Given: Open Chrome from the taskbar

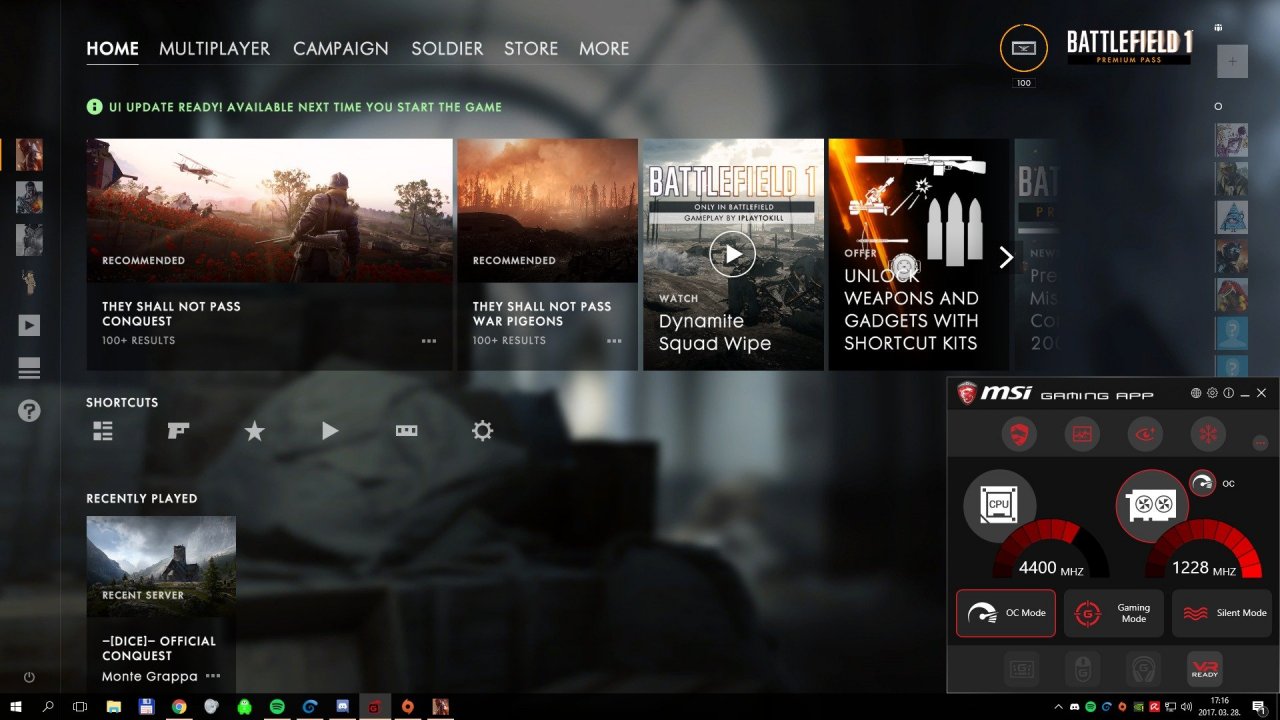Looking at the screenshot, I should tap(179, 706).
